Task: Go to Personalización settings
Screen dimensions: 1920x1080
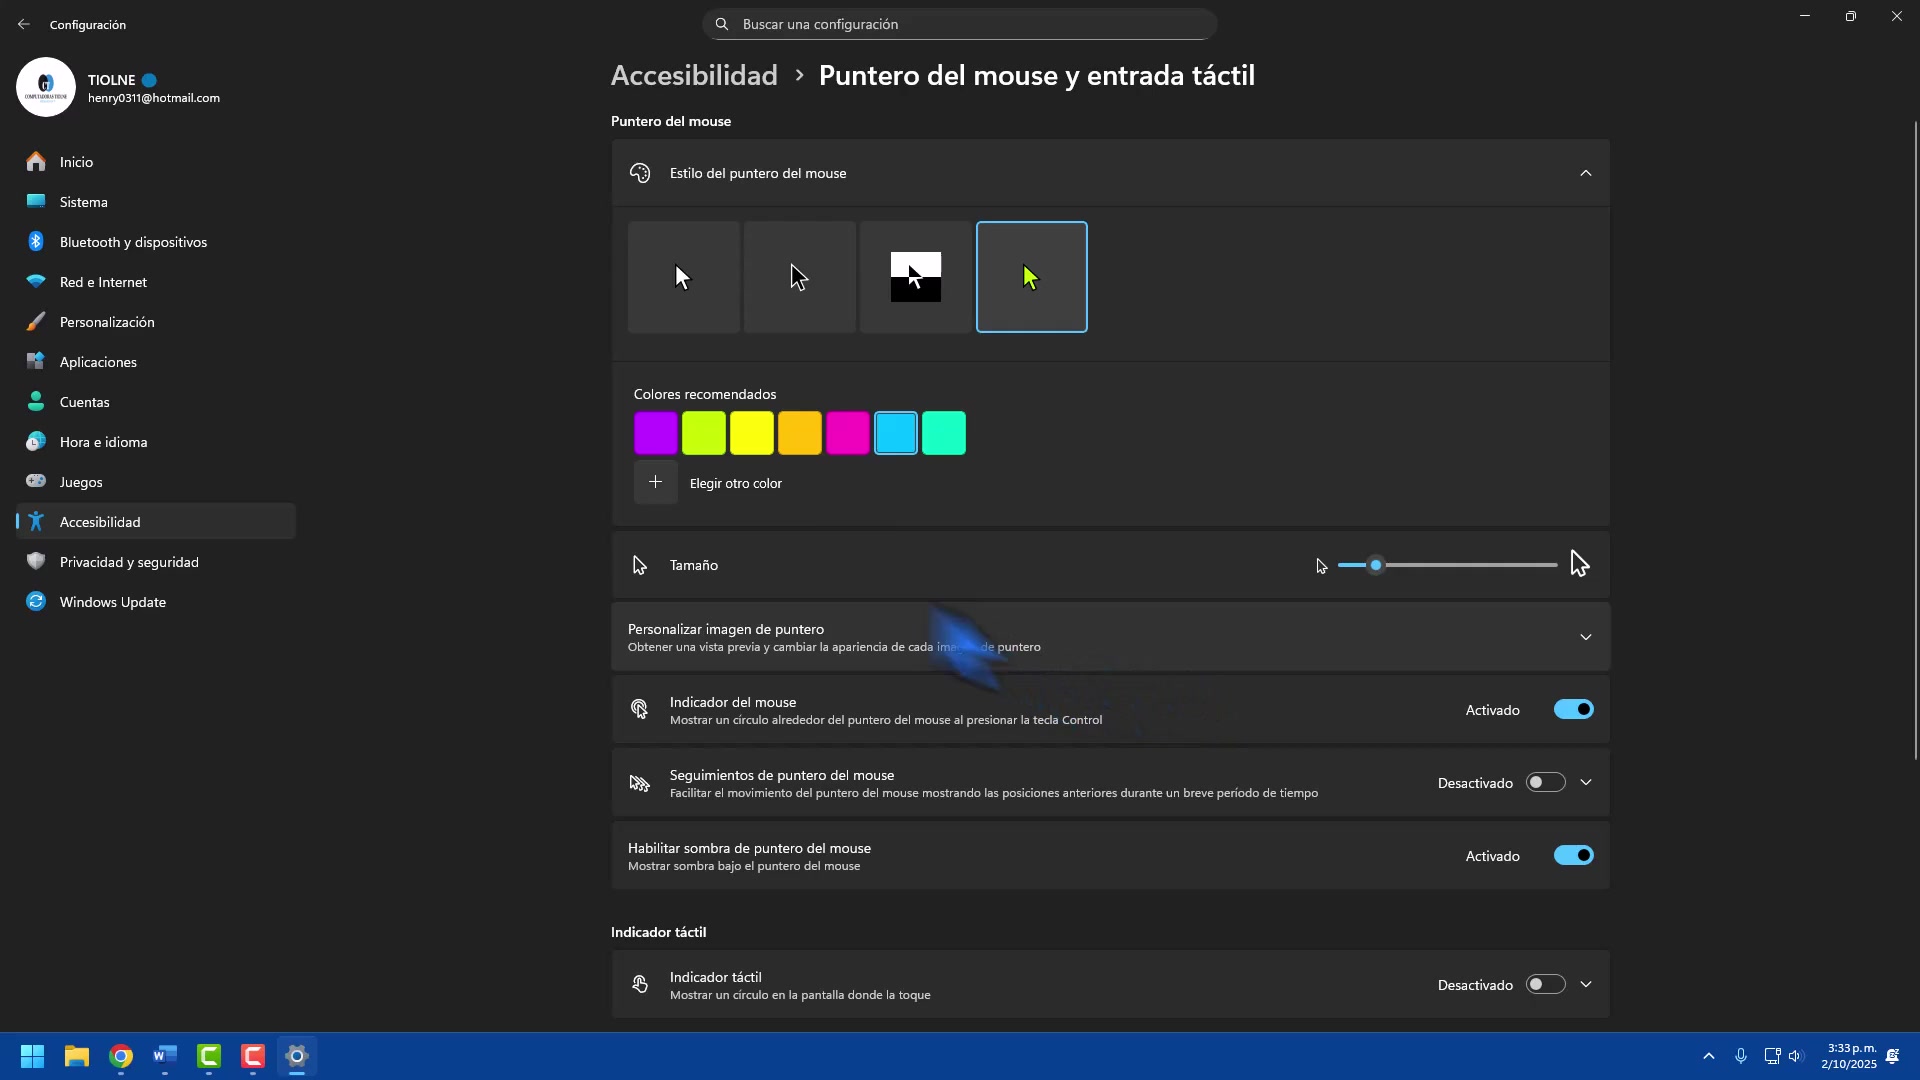Action: click(156, 322)
